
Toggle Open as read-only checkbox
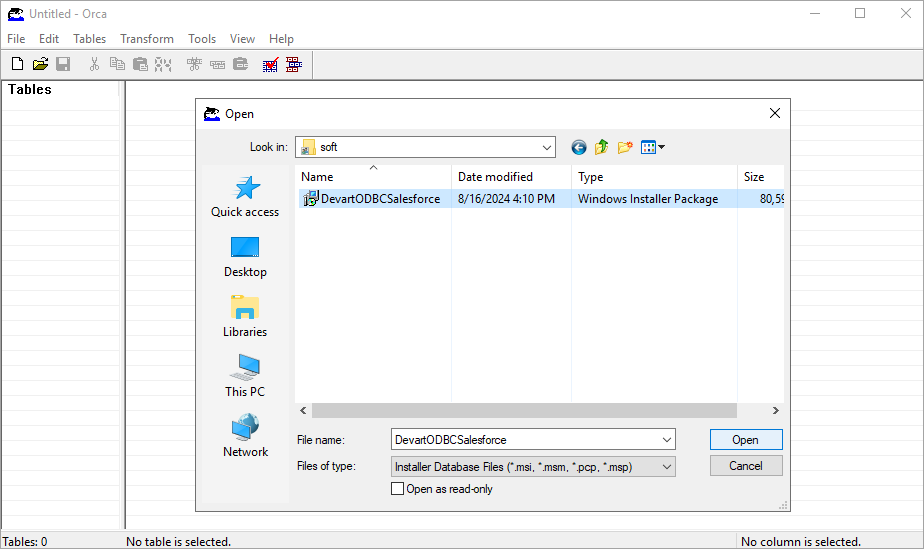point(398,488)
